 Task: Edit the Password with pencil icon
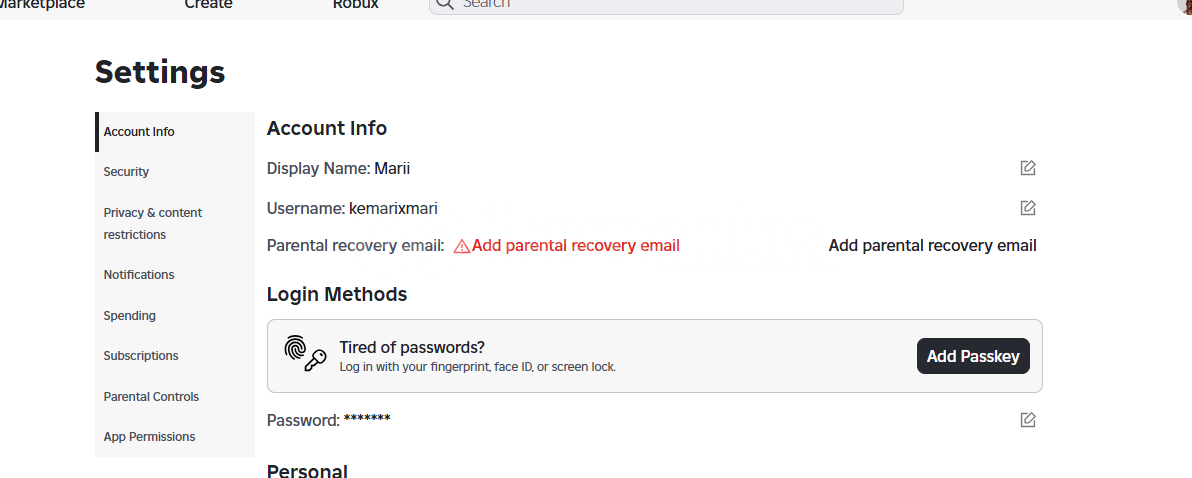click(1028, 419)
